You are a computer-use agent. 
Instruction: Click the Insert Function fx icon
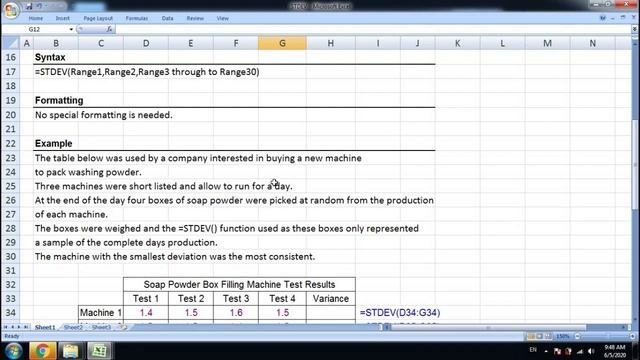(109, 29)
